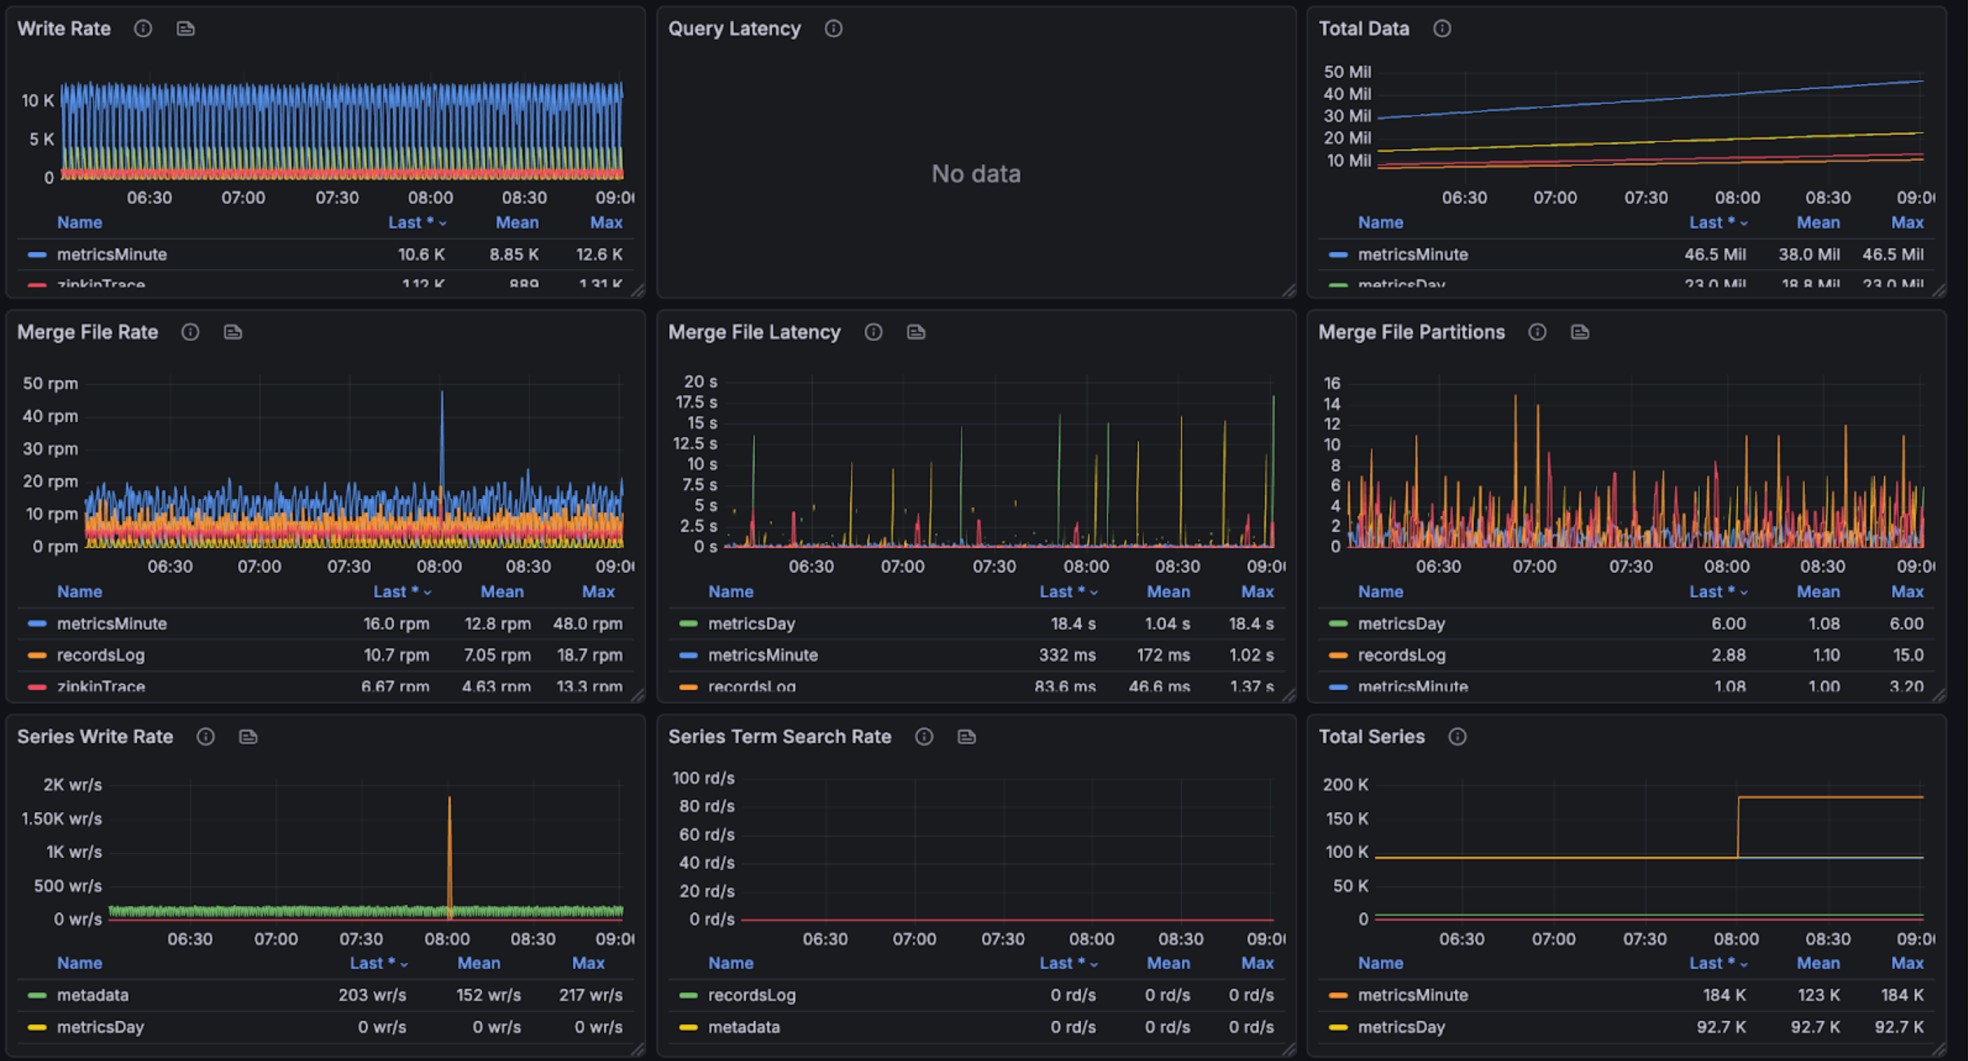The width and height of the screenshot is (1968, 1061).
Task: Open the description note icon on Write Rate
Action: point(185,29)
